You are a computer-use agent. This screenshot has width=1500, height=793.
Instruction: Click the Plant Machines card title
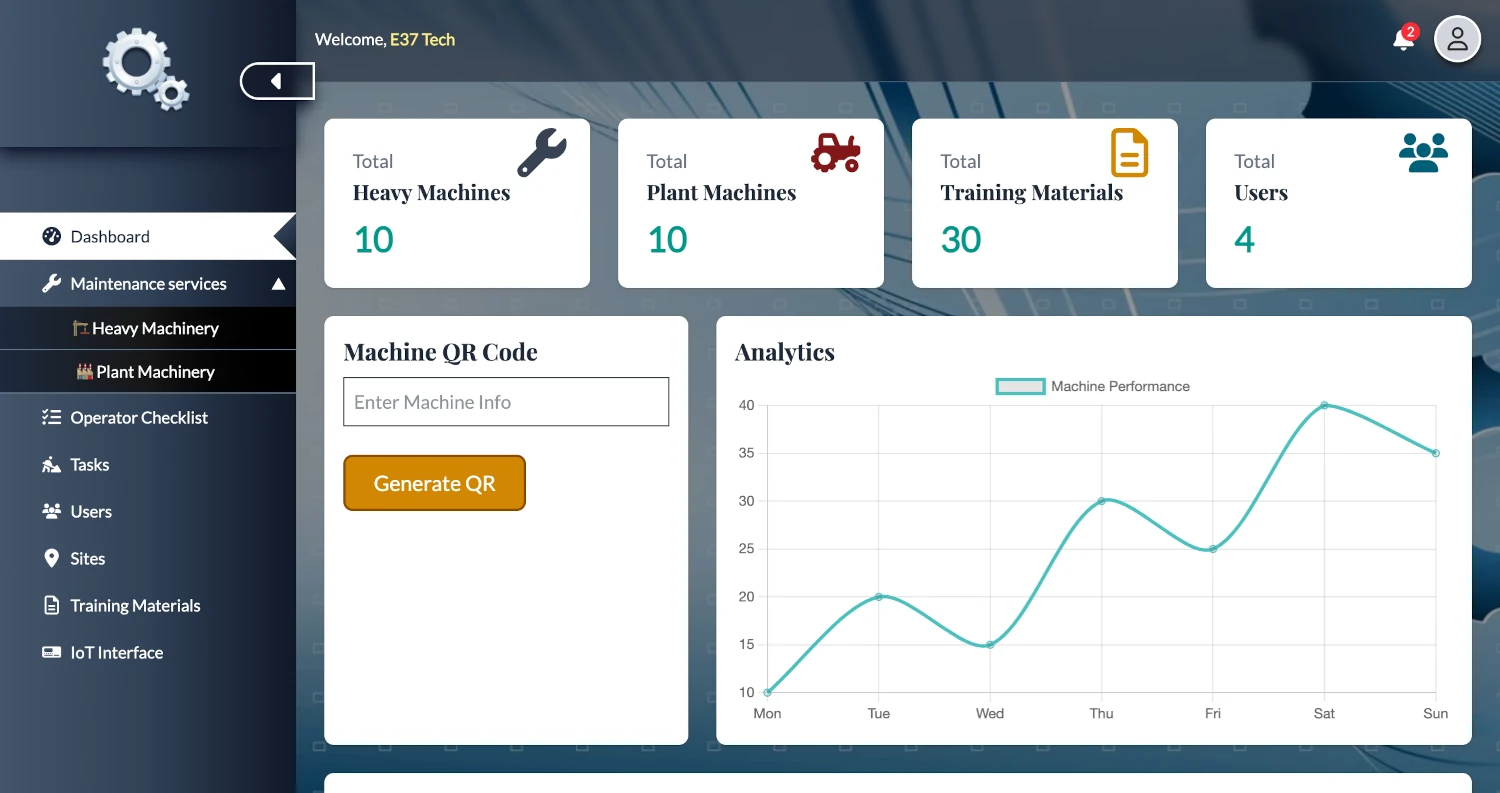722,193
